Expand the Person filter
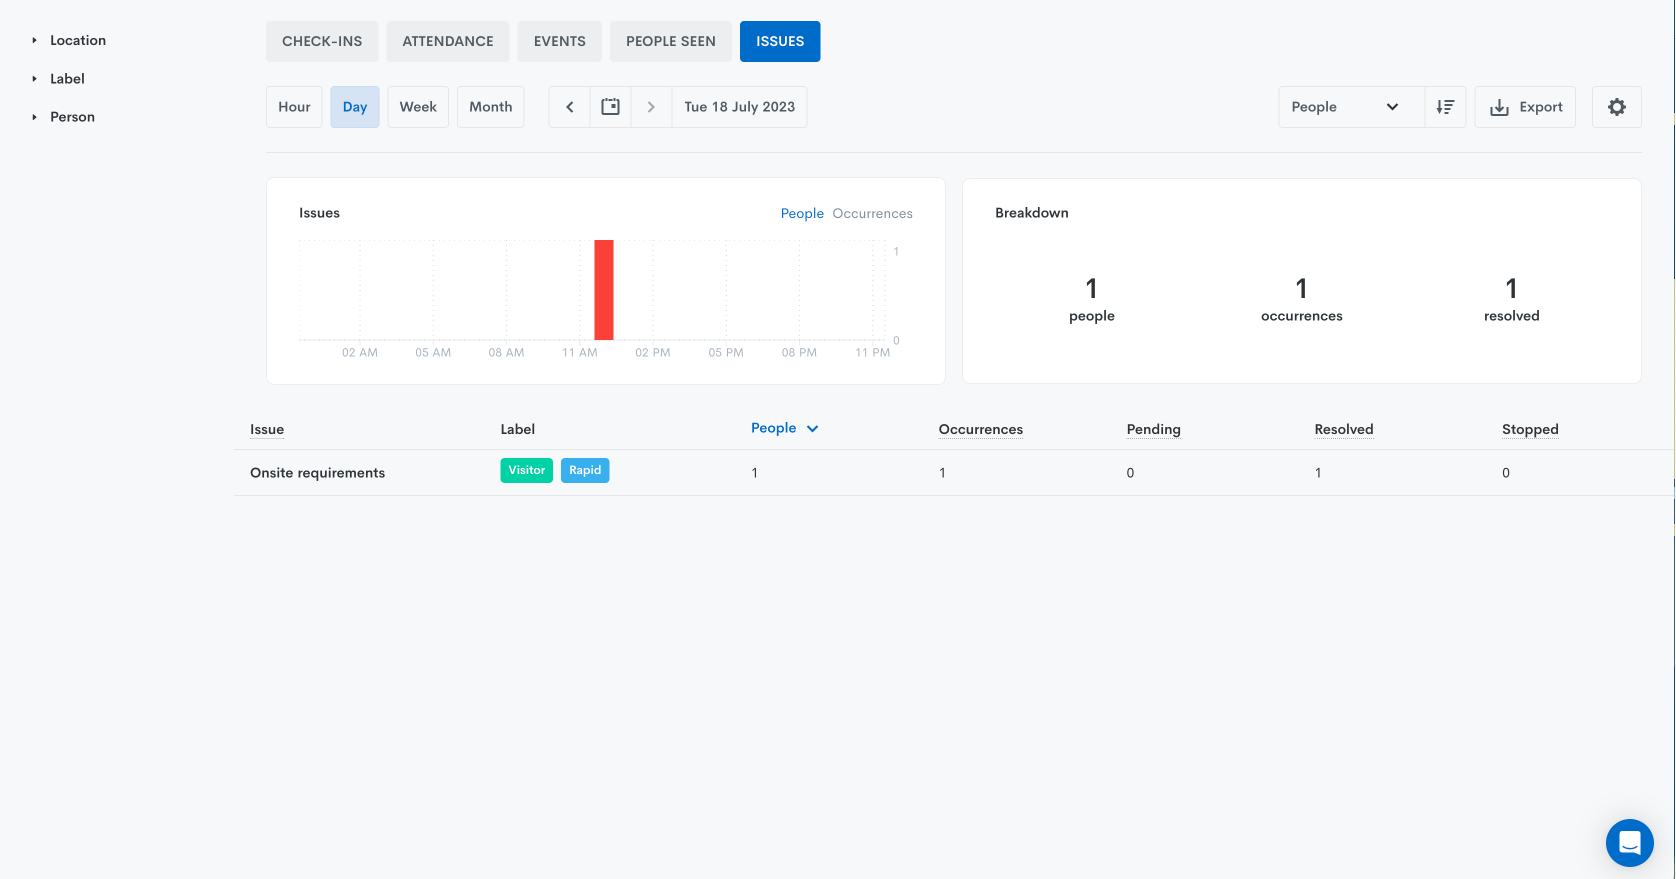This screenshot has width=1676, height=879. click(63, 117)
